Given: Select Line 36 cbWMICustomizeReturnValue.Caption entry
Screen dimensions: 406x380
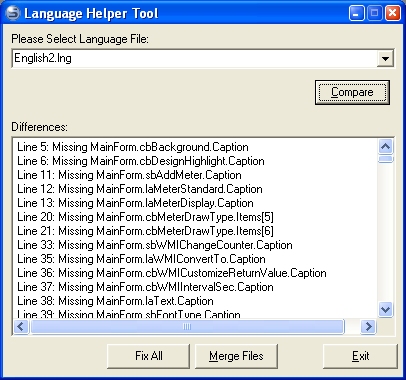Looking at the screenshot, I should tap(172, 273).
